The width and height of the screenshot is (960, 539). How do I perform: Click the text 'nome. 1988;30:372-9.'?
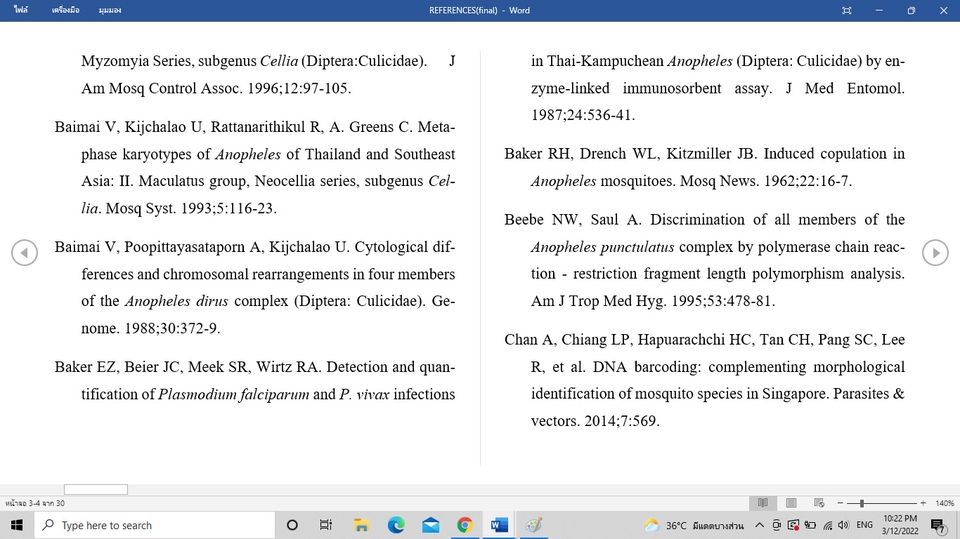(151, 328)
